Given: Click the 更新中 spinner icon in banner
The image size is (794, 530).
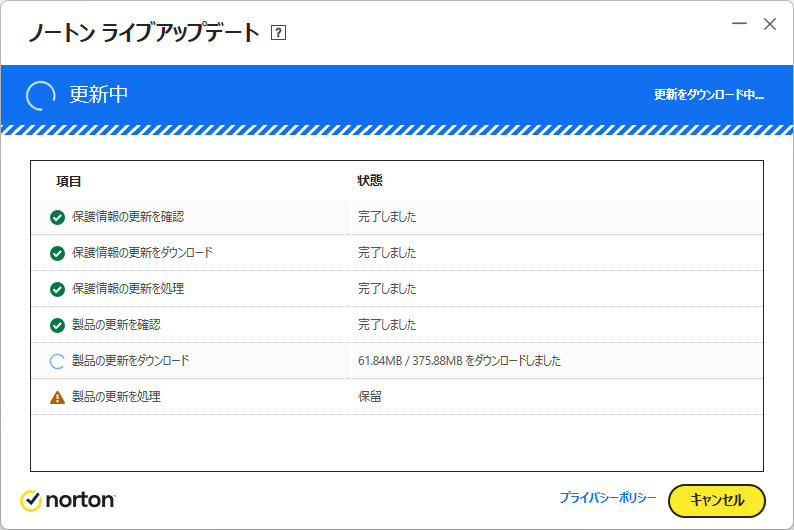Looking at the screenshot, I should click(41, 95).
